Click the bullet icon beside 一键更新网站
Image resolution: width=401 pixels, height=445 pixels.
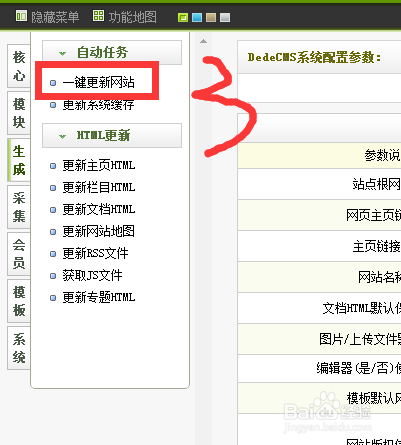tap(53, 83)
